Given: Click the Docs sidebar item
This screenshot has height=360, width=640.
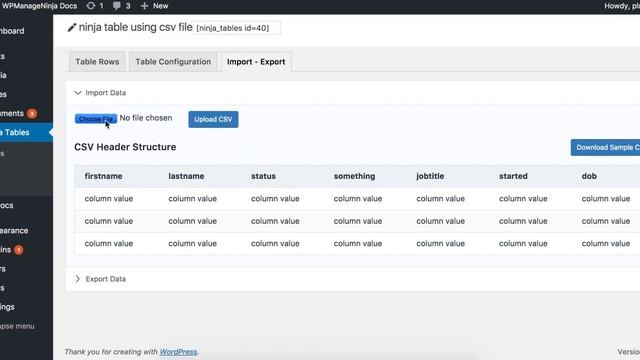Looking at the screenshot, I should point(7,205).
